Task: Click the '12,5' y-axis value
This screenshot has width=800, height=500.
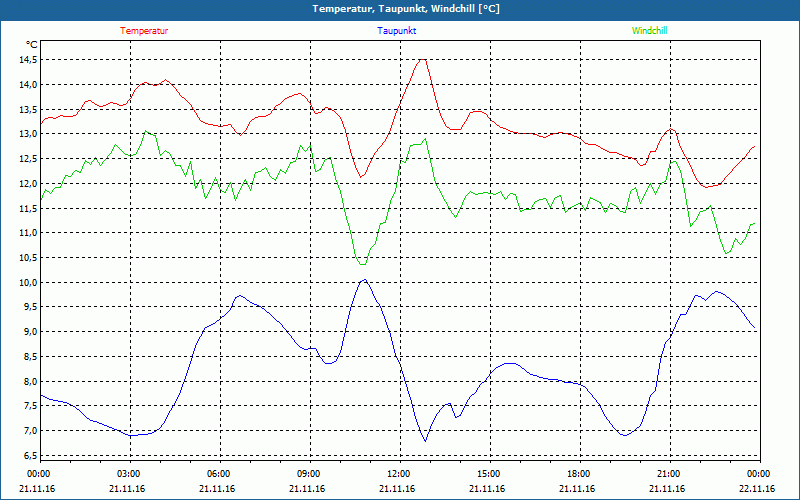Action: 29,159
